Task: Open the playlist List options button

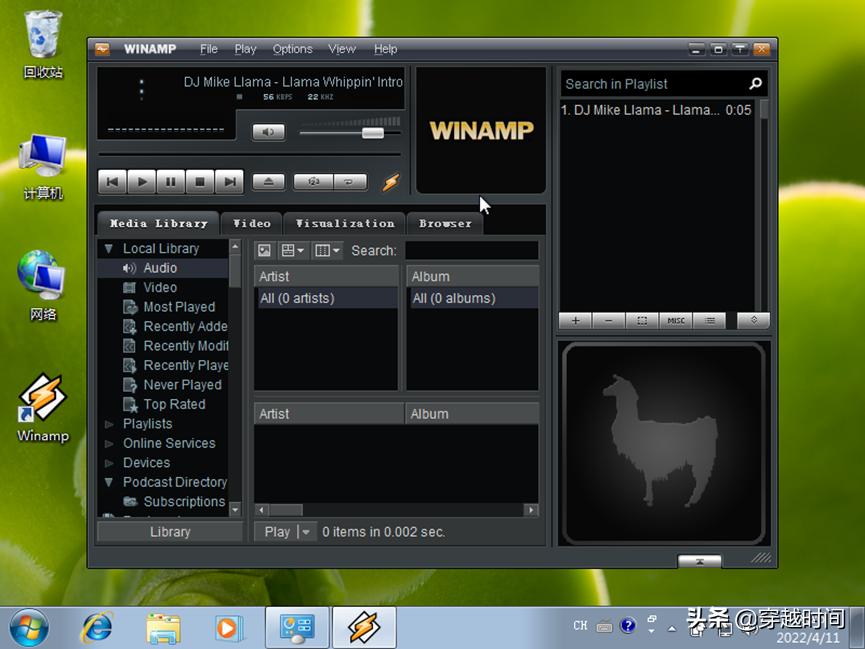Action: pyautogui.click(x=709, y=321)
